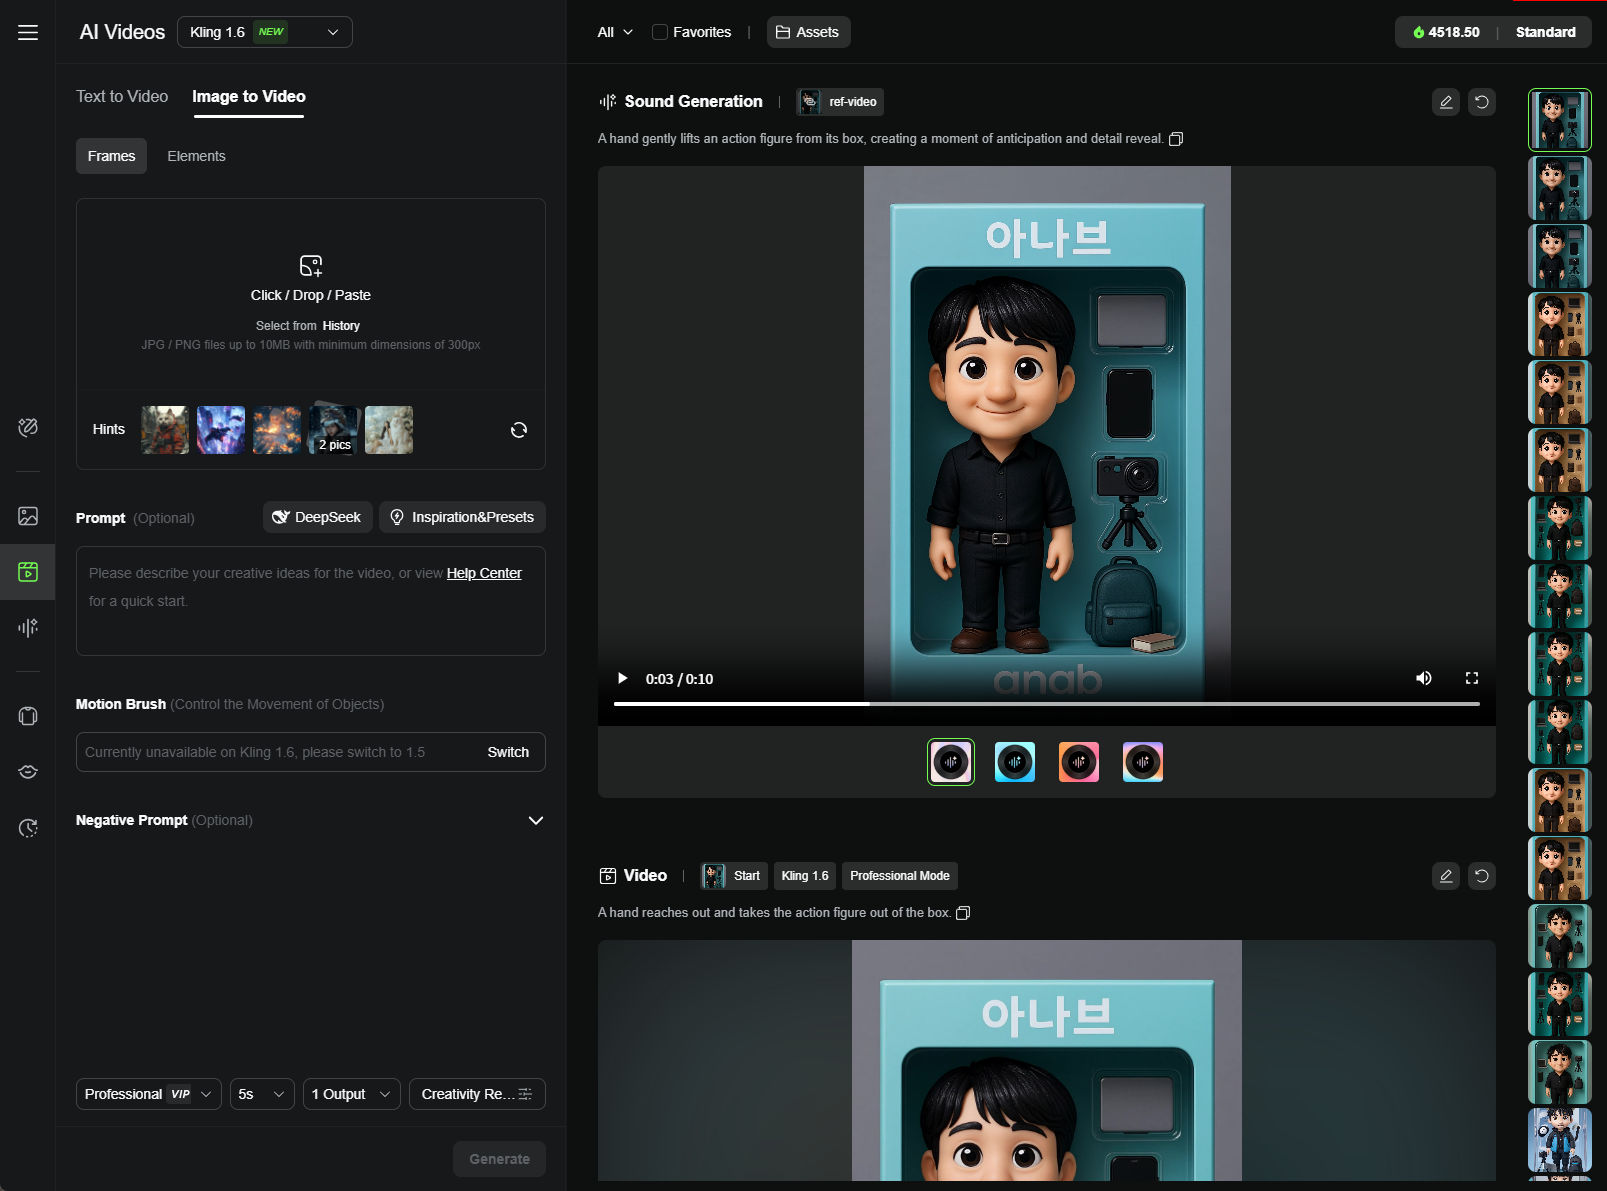The height and width of the screenshot is (1191, 1607).
Task: Play the sound generation video
Action: pyautogui.click(x=622, y=678)
